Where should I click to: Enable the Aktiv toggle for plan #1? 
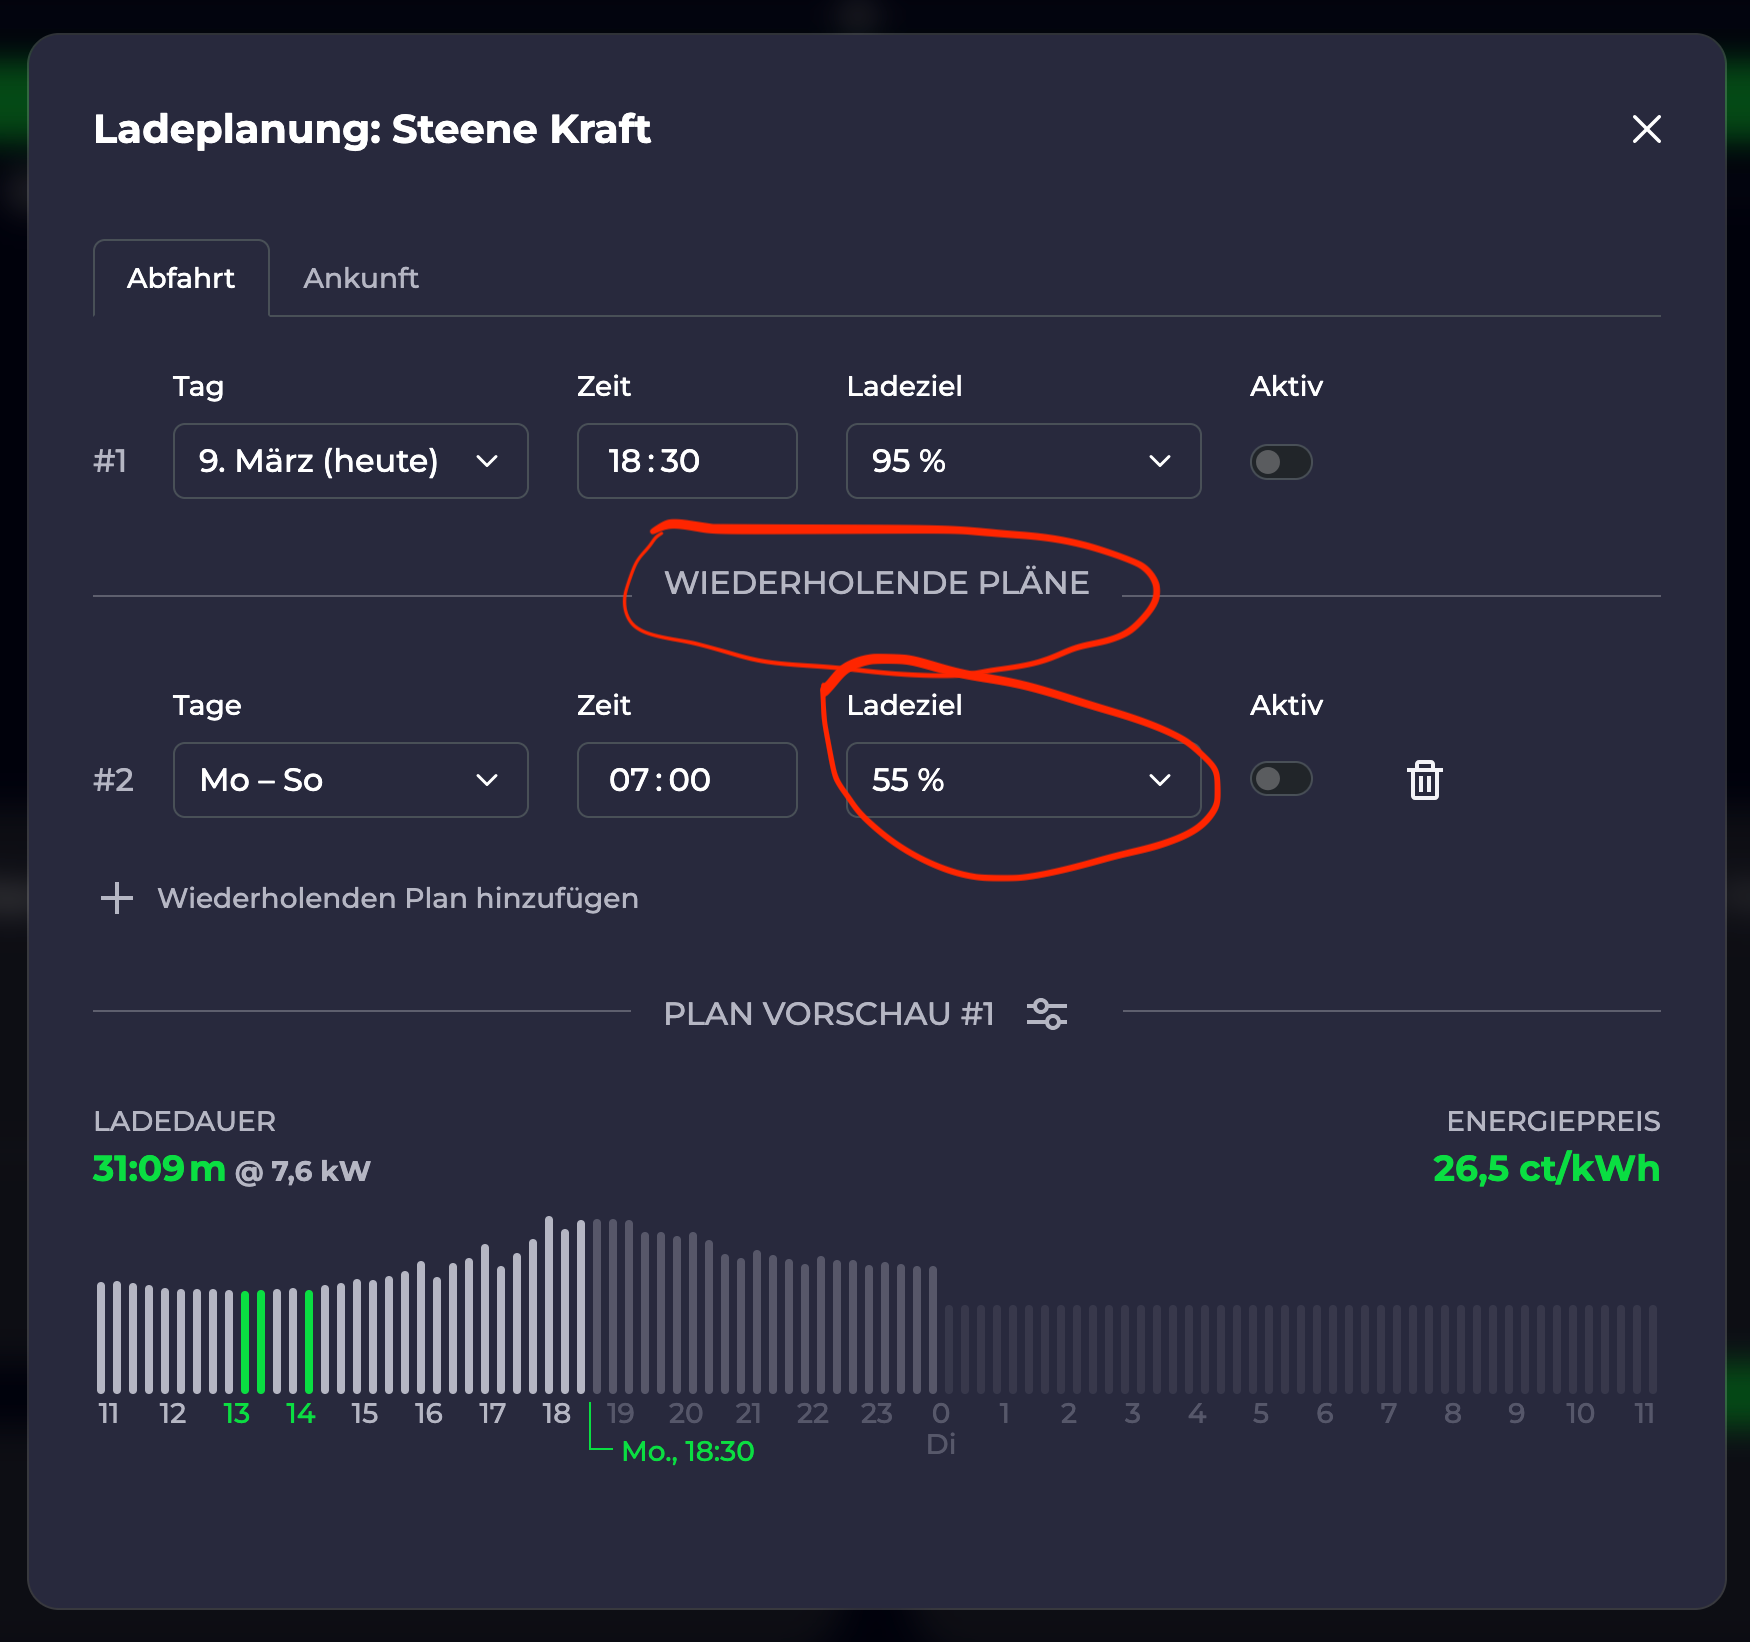1280,462
